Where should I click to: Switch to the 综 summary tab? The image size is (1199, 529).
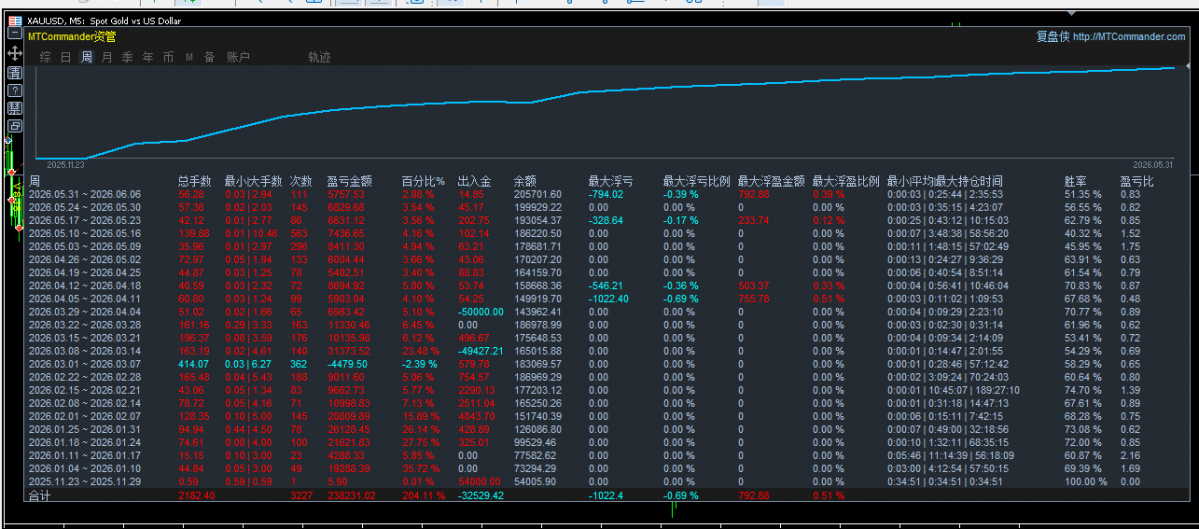(46, 57)
